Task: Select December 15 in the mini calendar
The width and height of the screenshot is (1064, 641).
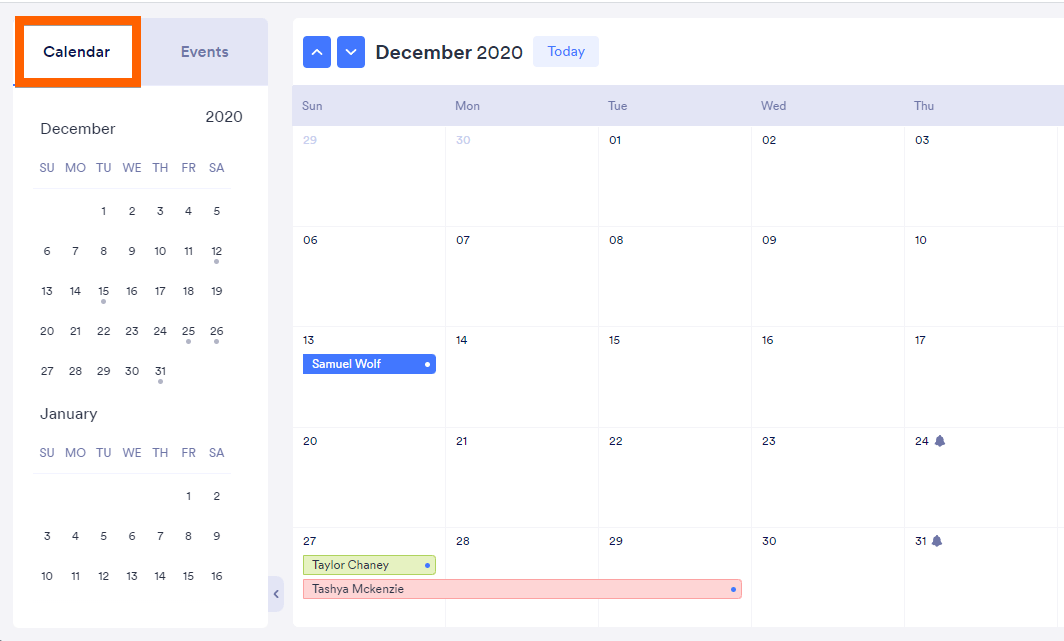Action: click(x=103, y=291)
